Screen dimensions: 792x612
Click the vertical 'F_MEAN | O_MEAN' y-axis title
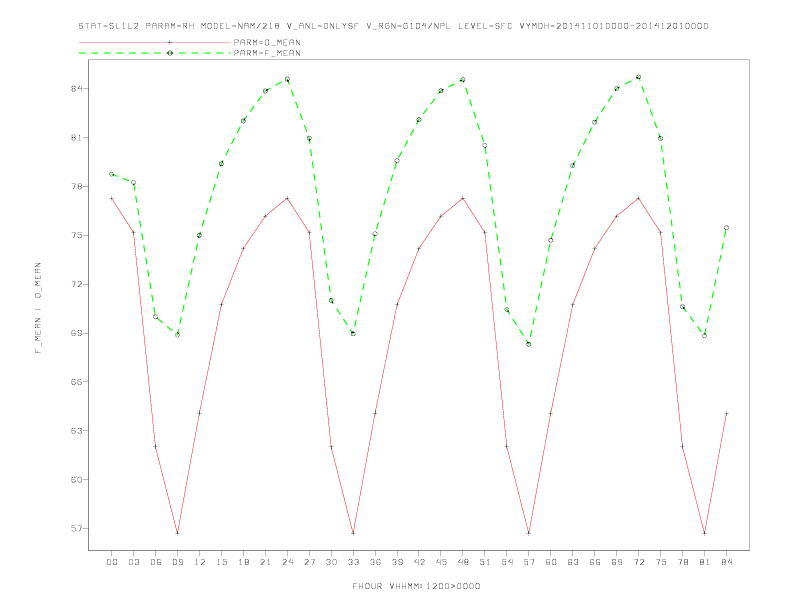(38, 308)
